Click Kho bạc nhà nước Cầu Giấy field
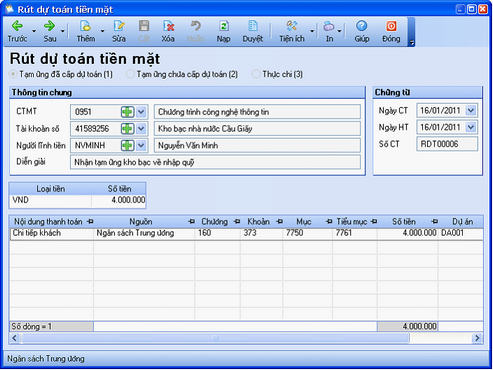The height and width of the screenshot is (370, 493). pyautogui.click(x=257, y=129)
